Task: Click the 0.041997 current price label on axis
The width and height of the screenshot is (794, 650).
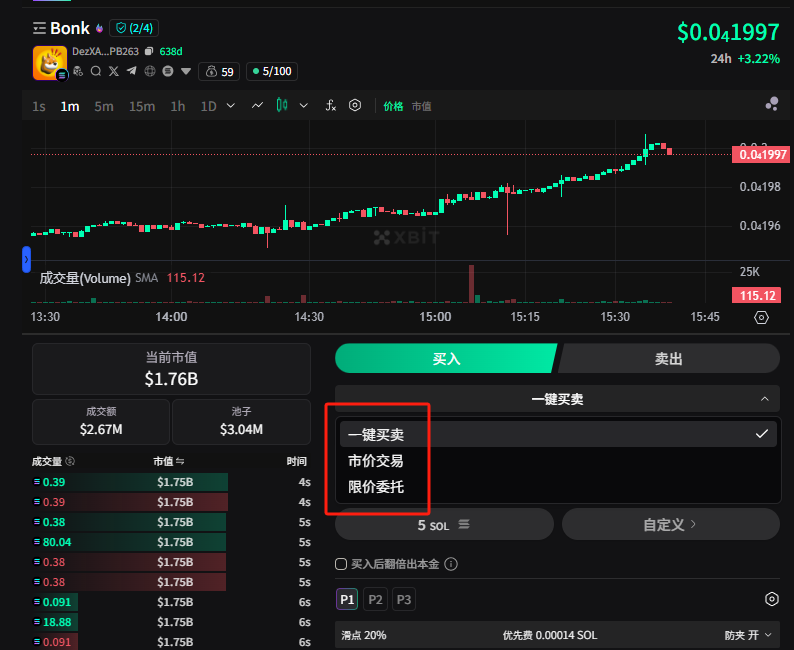Action: pyautogui.click(x=761, y=154)
